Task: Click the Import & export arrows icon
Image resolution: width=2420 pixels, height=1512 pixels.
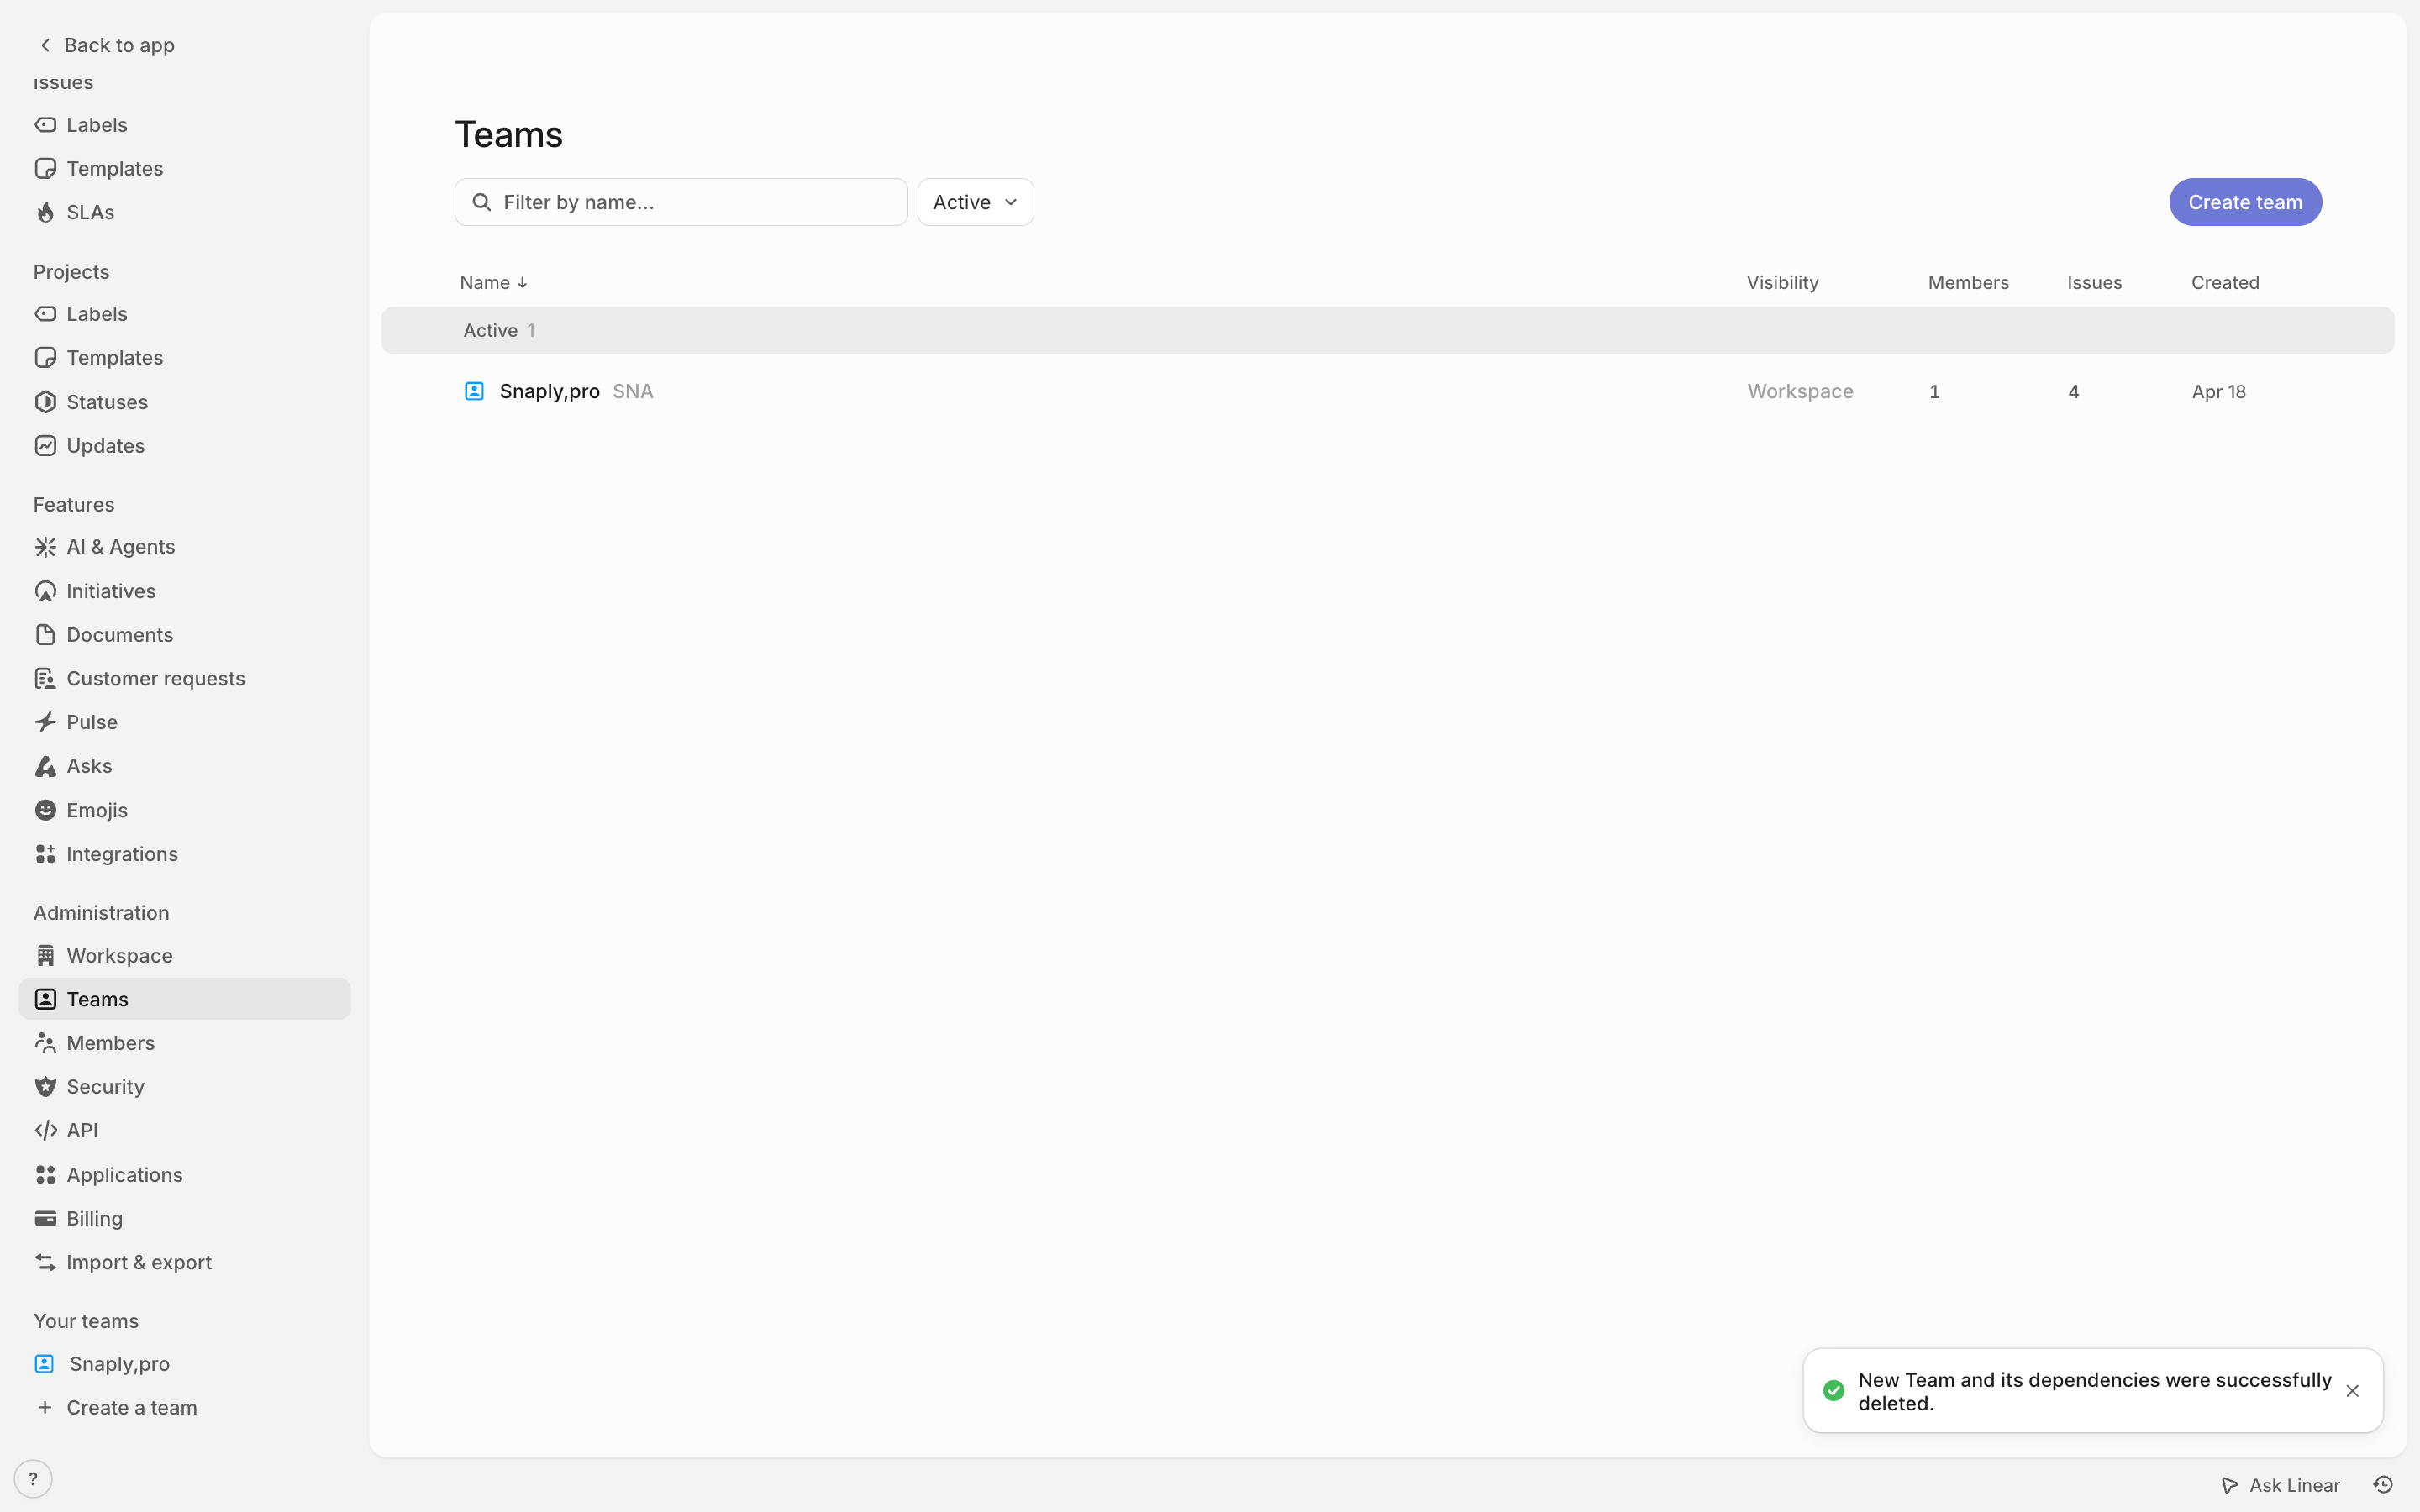Action: [x=45, y=1262]
